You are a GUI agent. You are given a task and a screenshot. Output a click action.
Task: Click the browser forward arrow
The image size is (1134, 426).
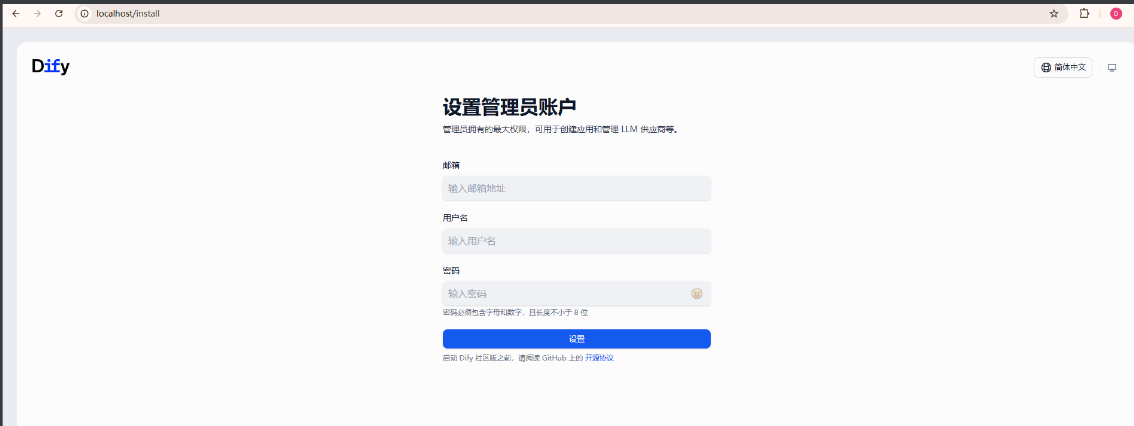[x=38, y=14]
